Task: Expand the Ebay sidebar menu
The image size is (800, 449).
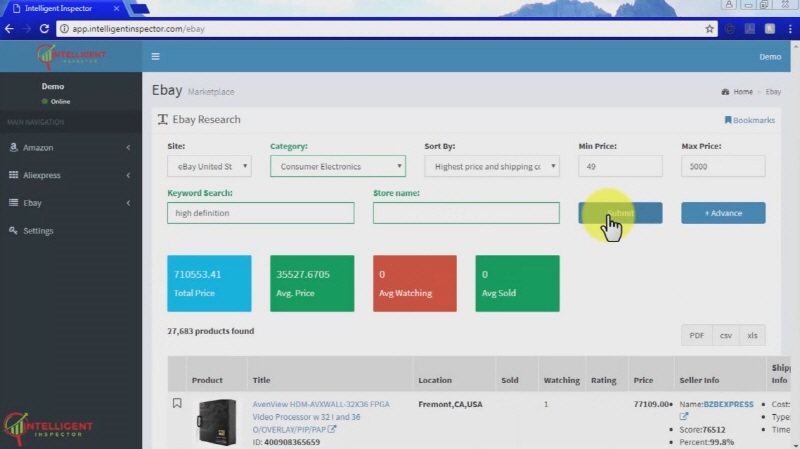Action: 71,203
